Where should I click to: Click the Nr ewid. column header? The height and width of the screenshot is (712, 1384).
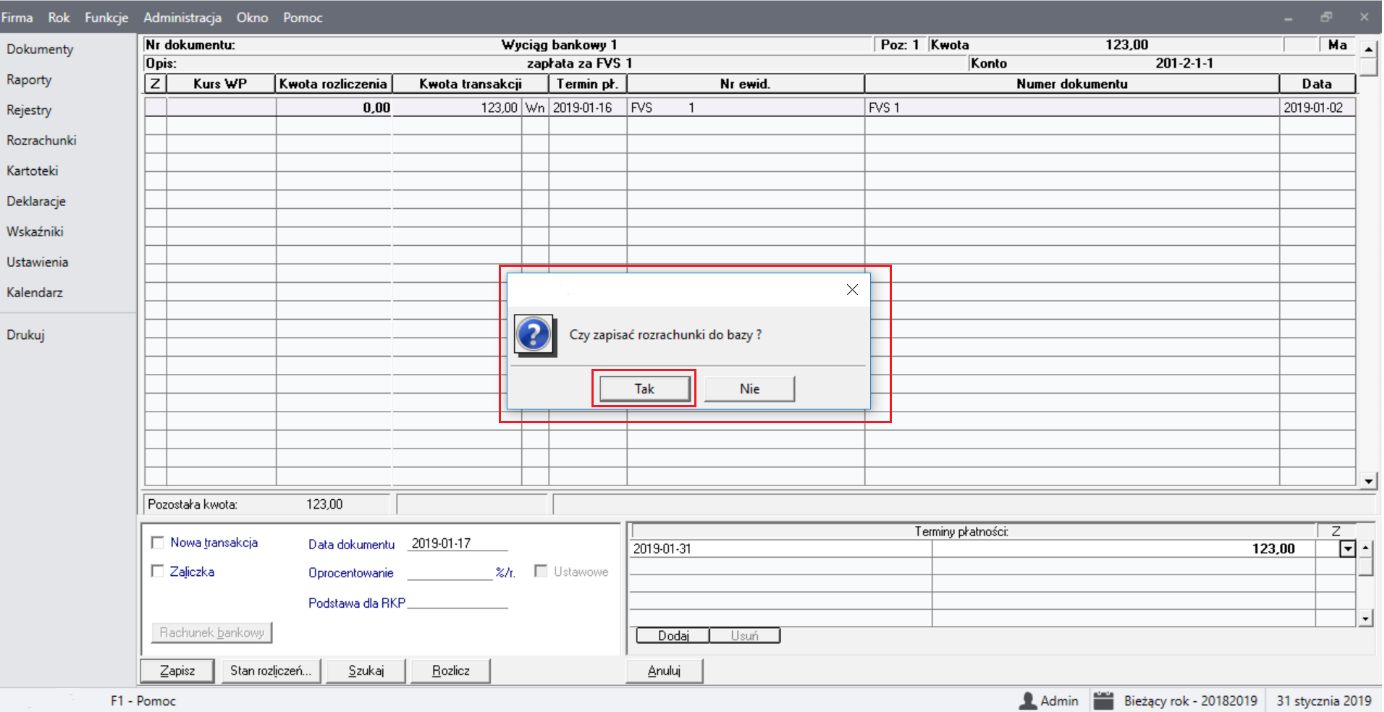point(746,84)
